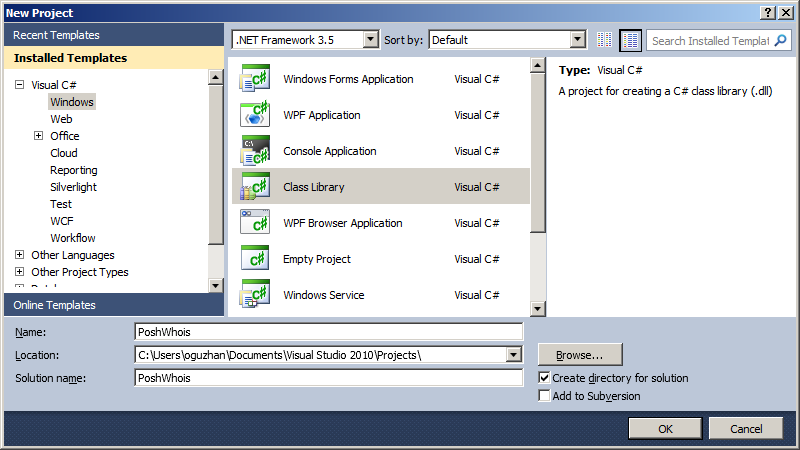This screenshot has width=800, height=450.
Task: Select the Silverlight category in tree
Action: [x=74, y=187]
